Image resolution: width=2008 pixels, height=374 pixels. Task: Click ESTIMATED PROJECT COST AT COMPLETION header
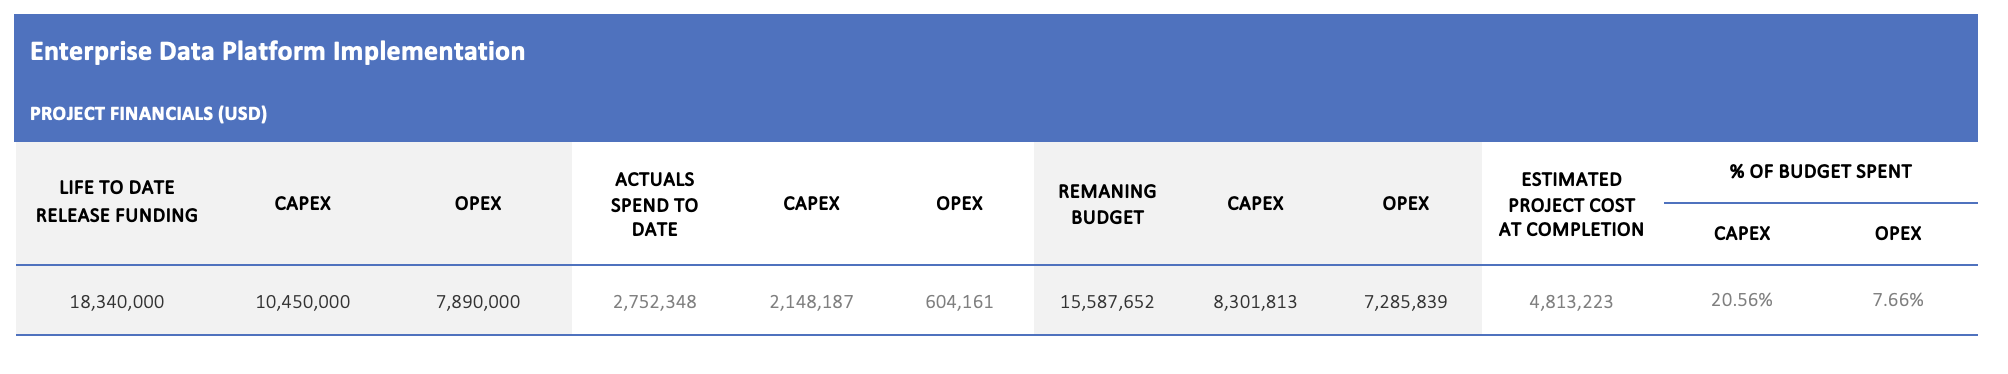click(x=1571, y=204)
